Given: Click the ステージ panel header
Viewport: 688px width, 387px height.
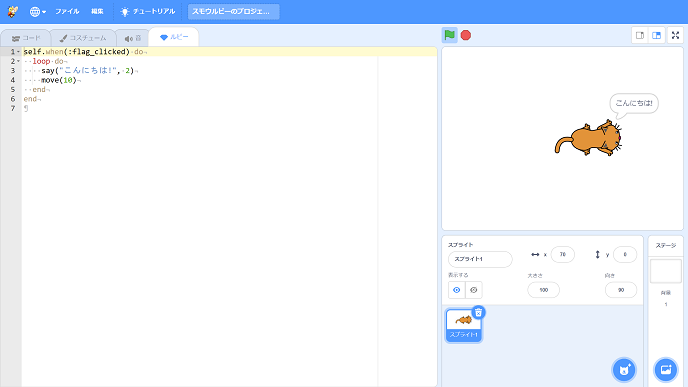Looking at the screenshot, I should [x=666, y=246].
